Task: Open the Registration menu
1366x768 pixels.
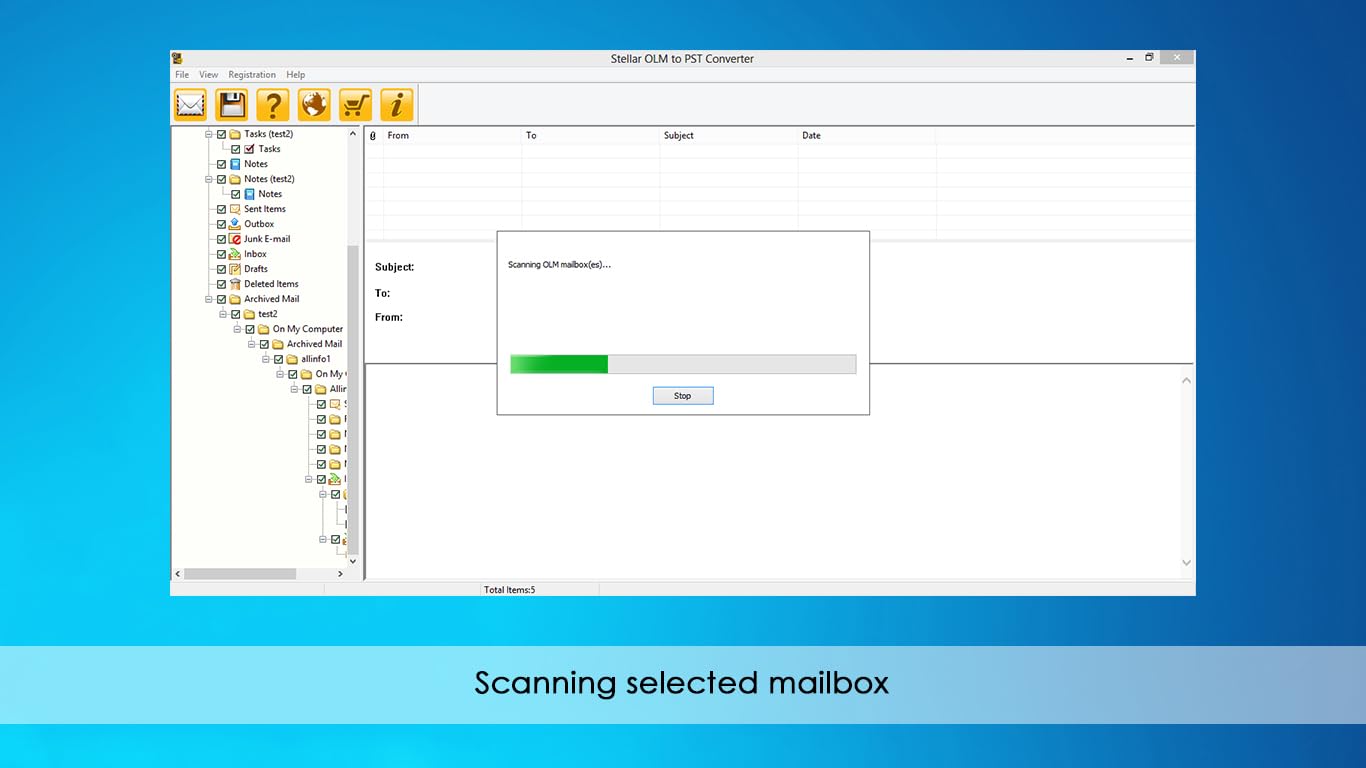Action: point(252,75)
